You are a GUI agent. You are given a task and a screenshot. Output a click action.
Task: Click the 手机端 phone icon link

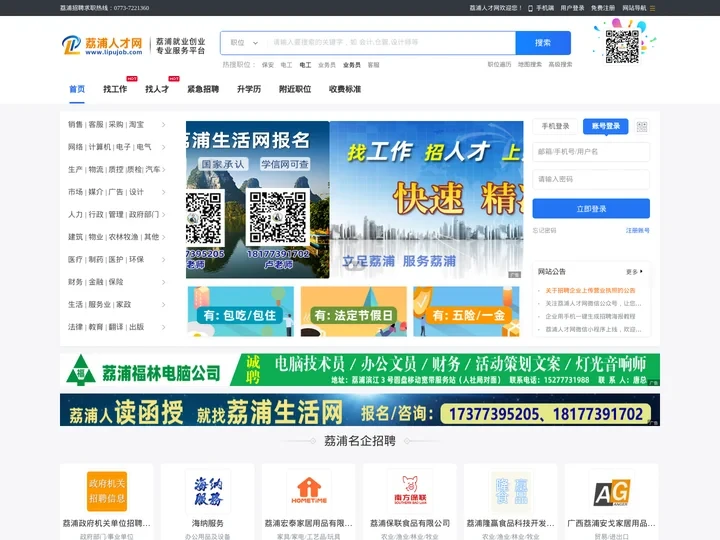[541, 8]
